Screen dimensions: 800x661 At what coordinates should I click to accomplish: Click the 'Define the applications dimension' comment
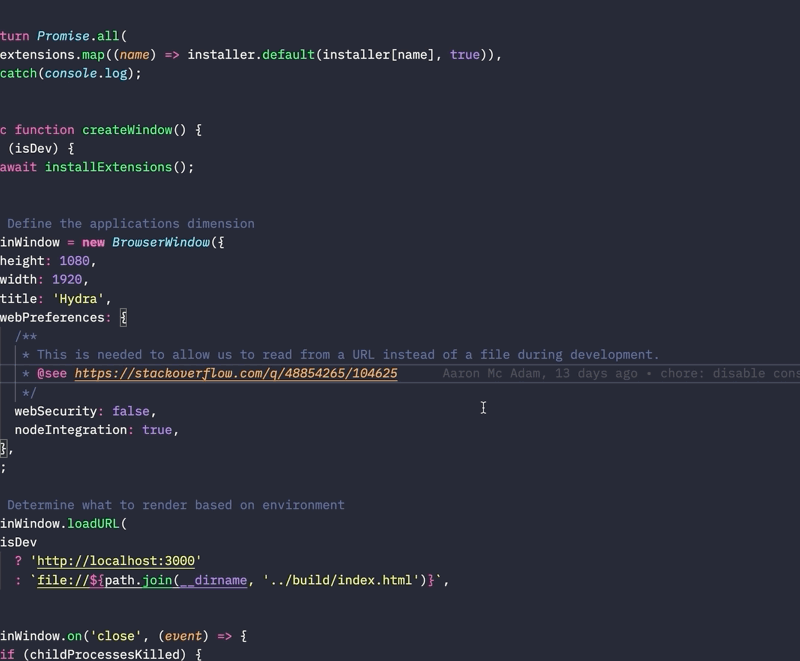pos(131,223)
